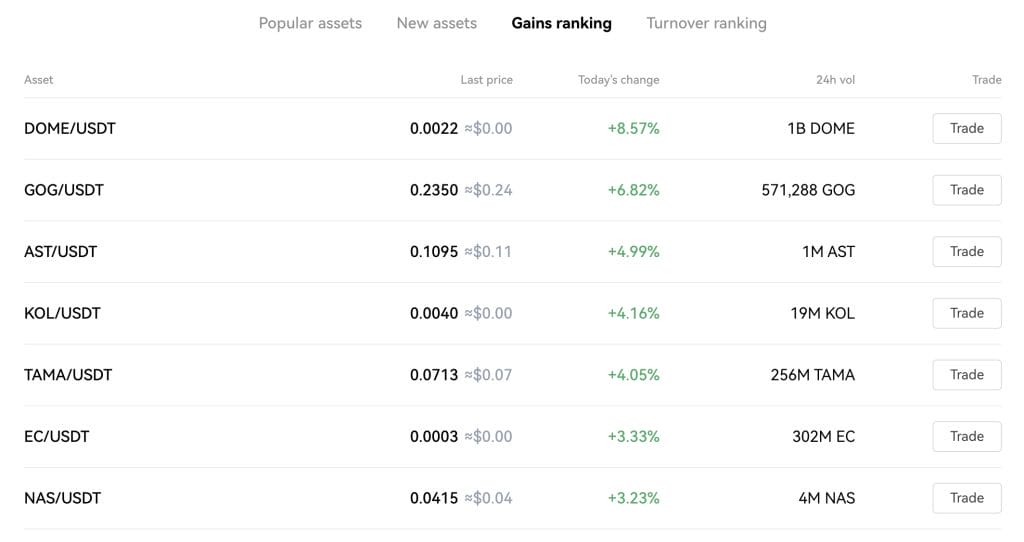The width and height of the screenshot is (1024, 542).
Task: Switch to the Popular assets tab
Action: [x=310, y=23]
